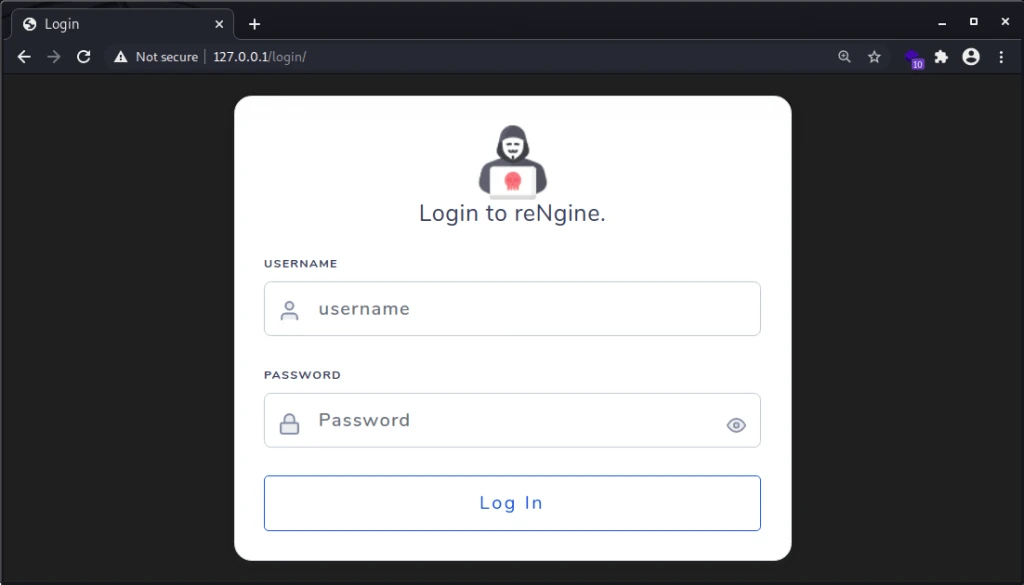Image resolution: width=1024 pixels, height=585 pixels.
Task: Click the 'Login to reNgine.' heading
Action: 513,213
